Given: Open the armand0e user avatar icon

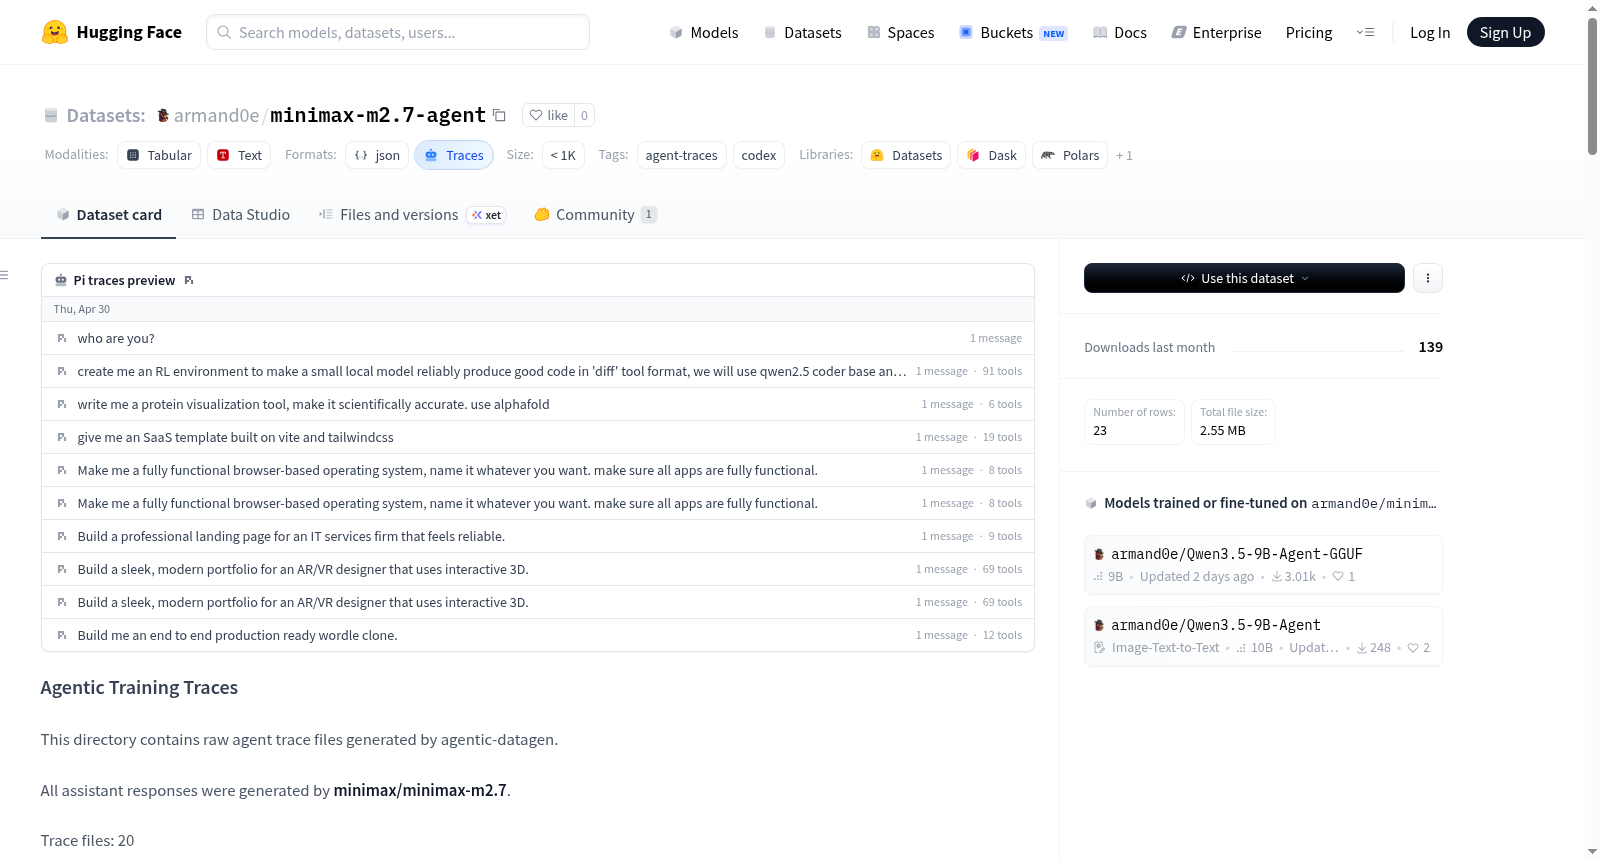Looking at the screenshot, I should (163, 115).
